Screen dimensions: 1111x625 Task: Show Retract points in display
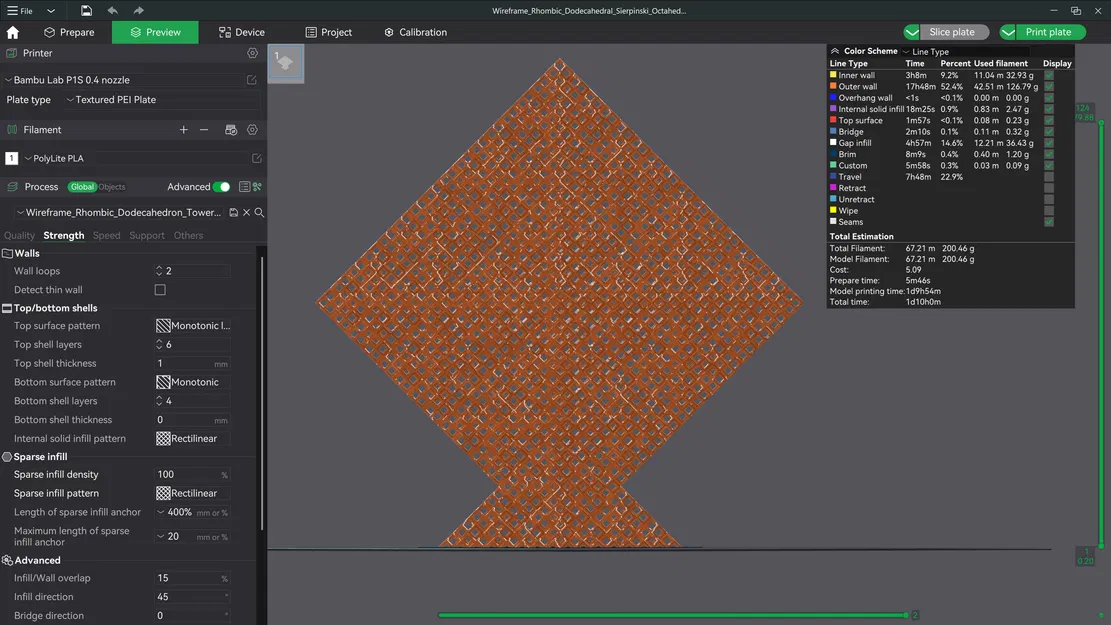pyautogui.click(x=1049, y=188)
